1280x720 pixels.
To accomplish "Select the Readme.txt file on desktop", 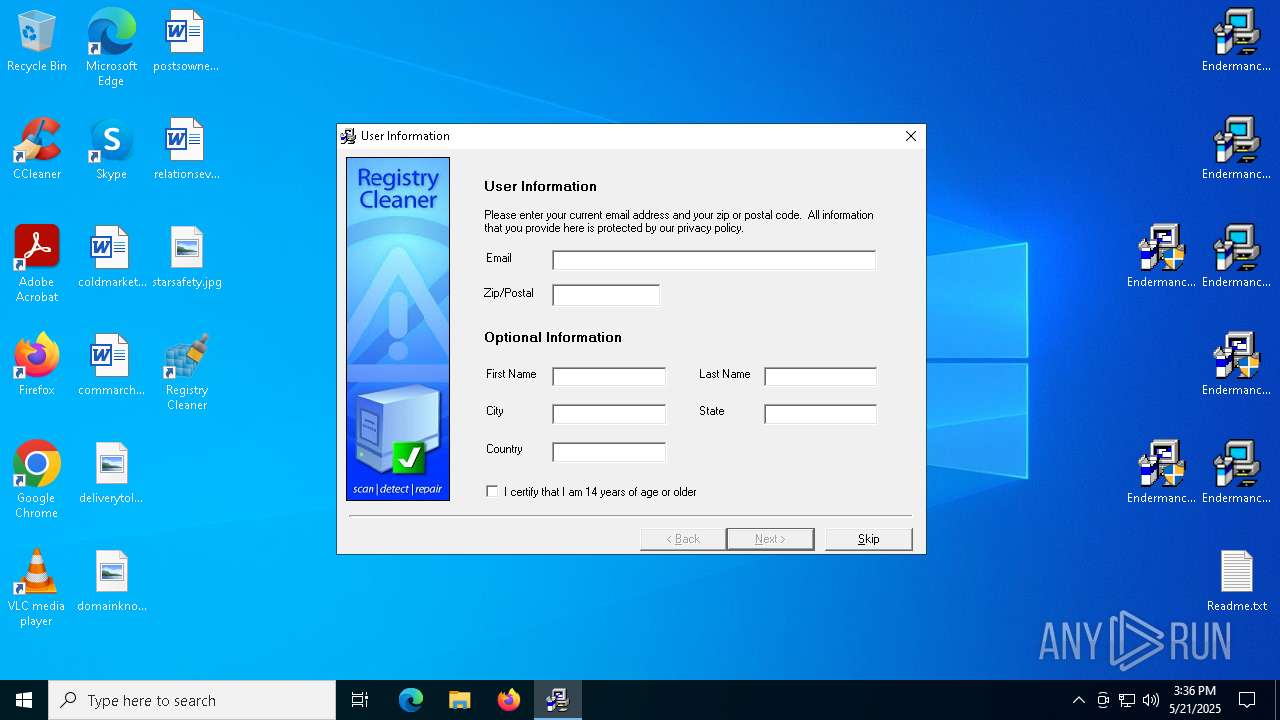I will [1237, 582].
